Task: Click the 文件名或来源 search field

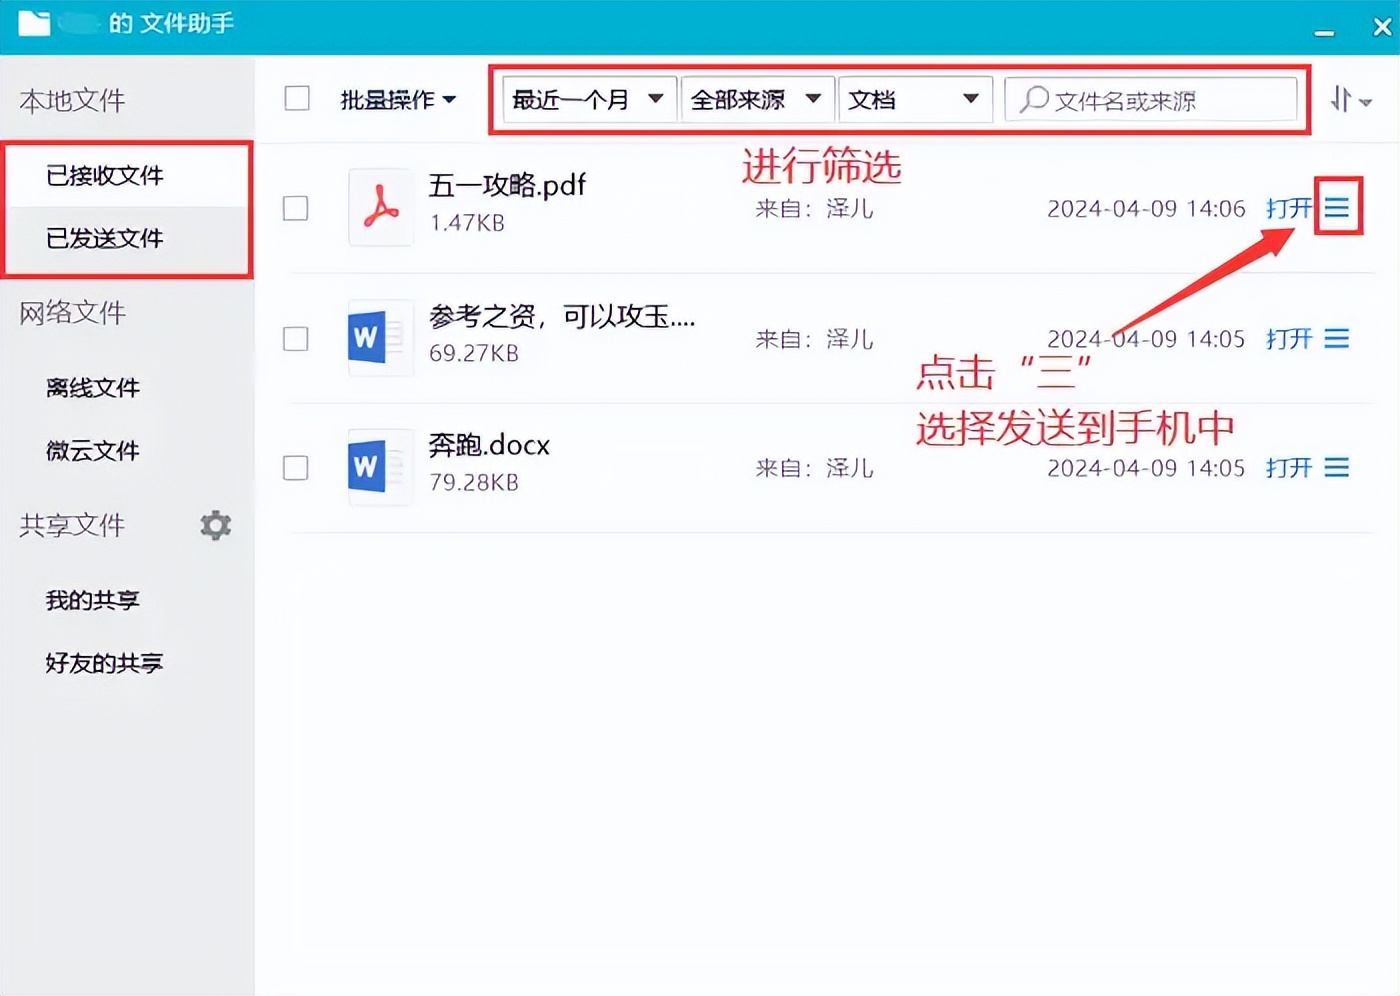Action: [x=1150, y=99]
